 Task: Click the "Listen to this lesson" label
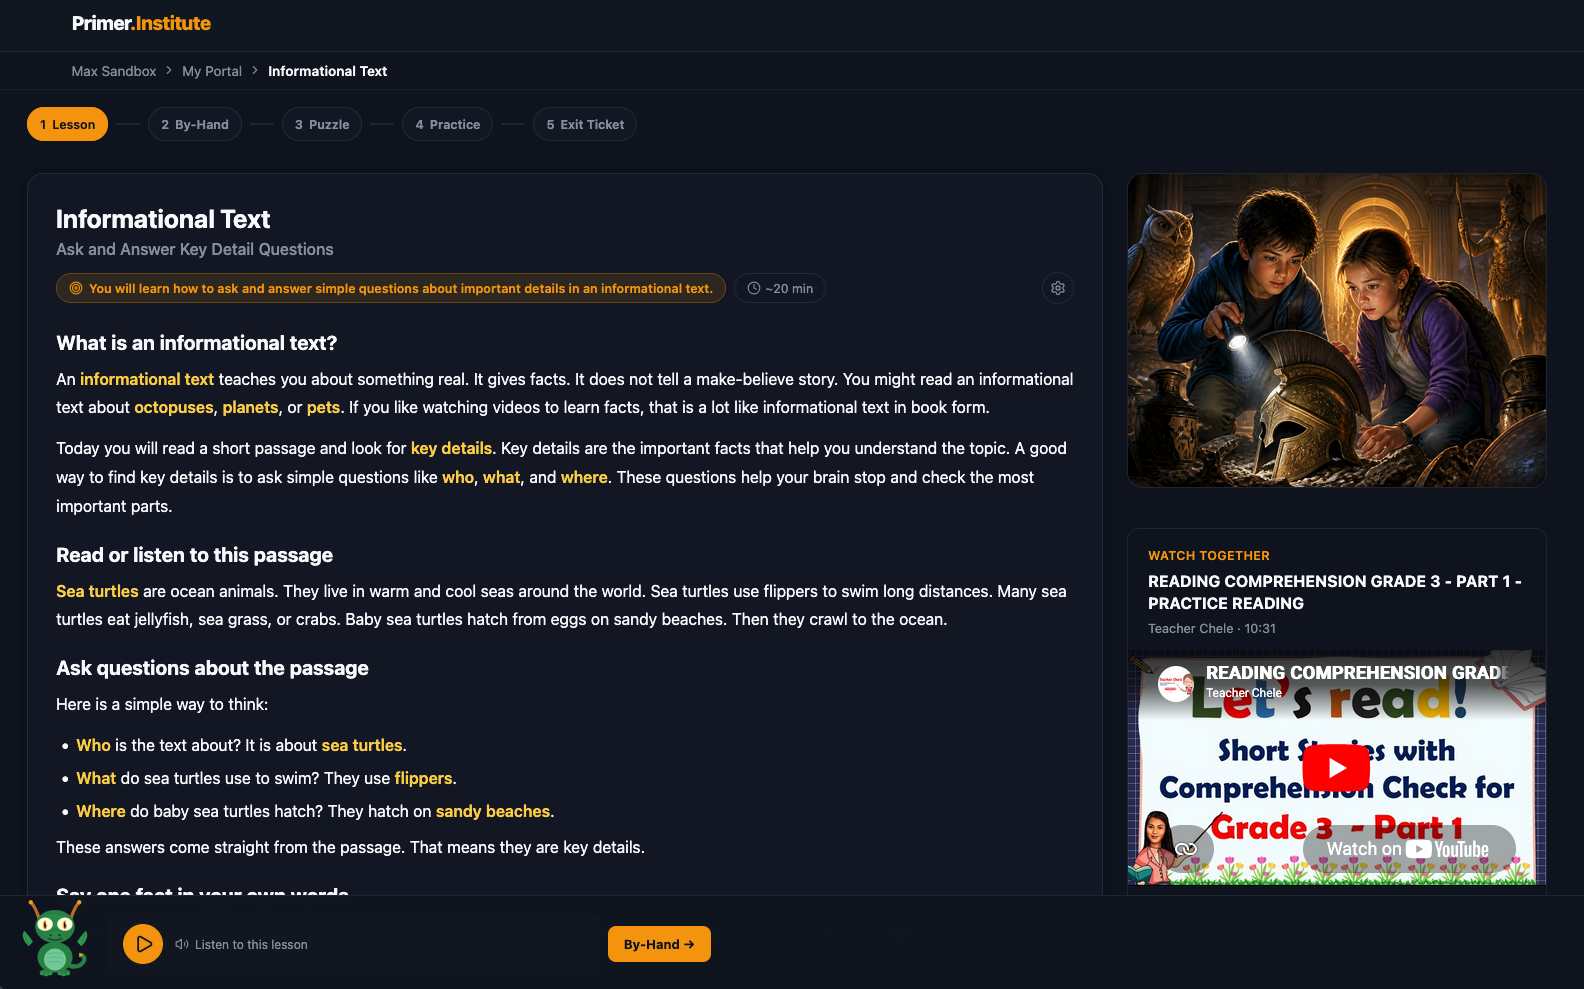pyautogui.click(x=251, y=944)
